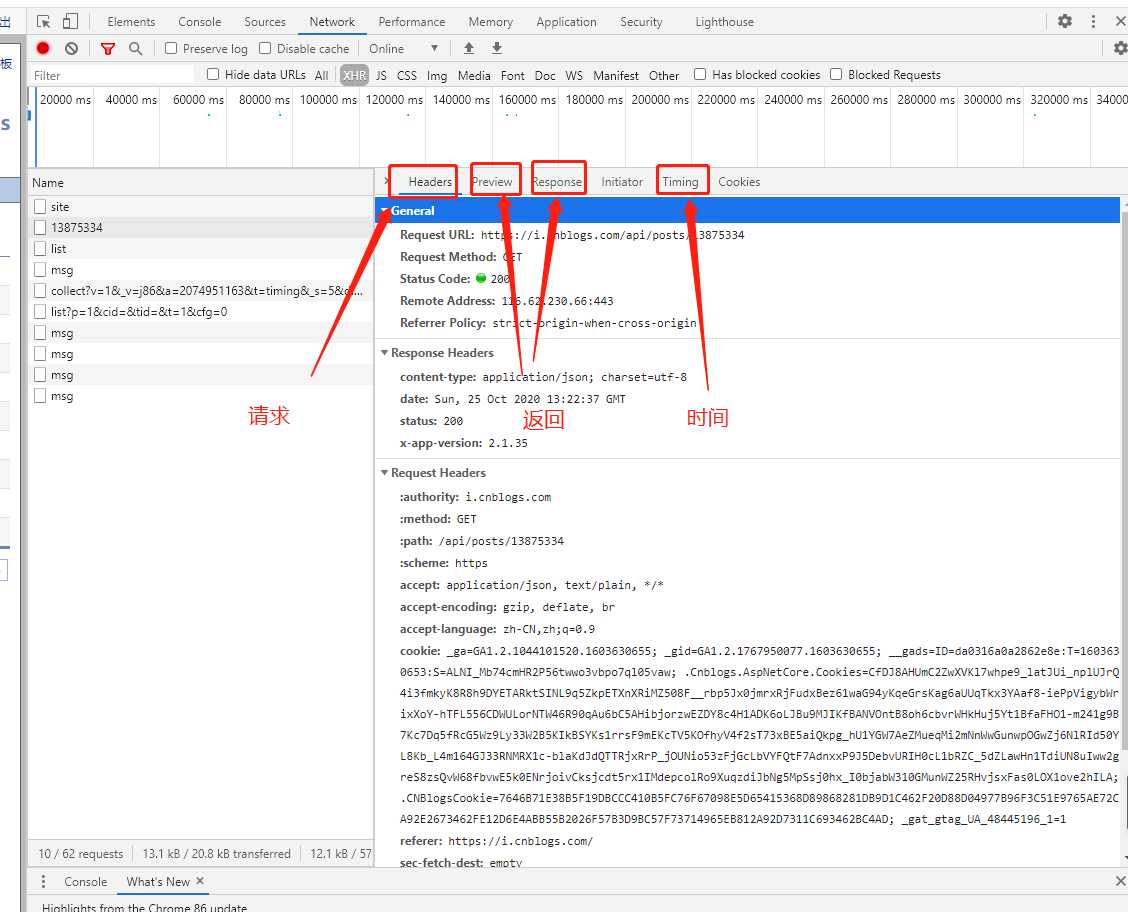Toggle the red filter funnel icon
The width and height of the screenshot is (1128, 912).
(108, 48)
